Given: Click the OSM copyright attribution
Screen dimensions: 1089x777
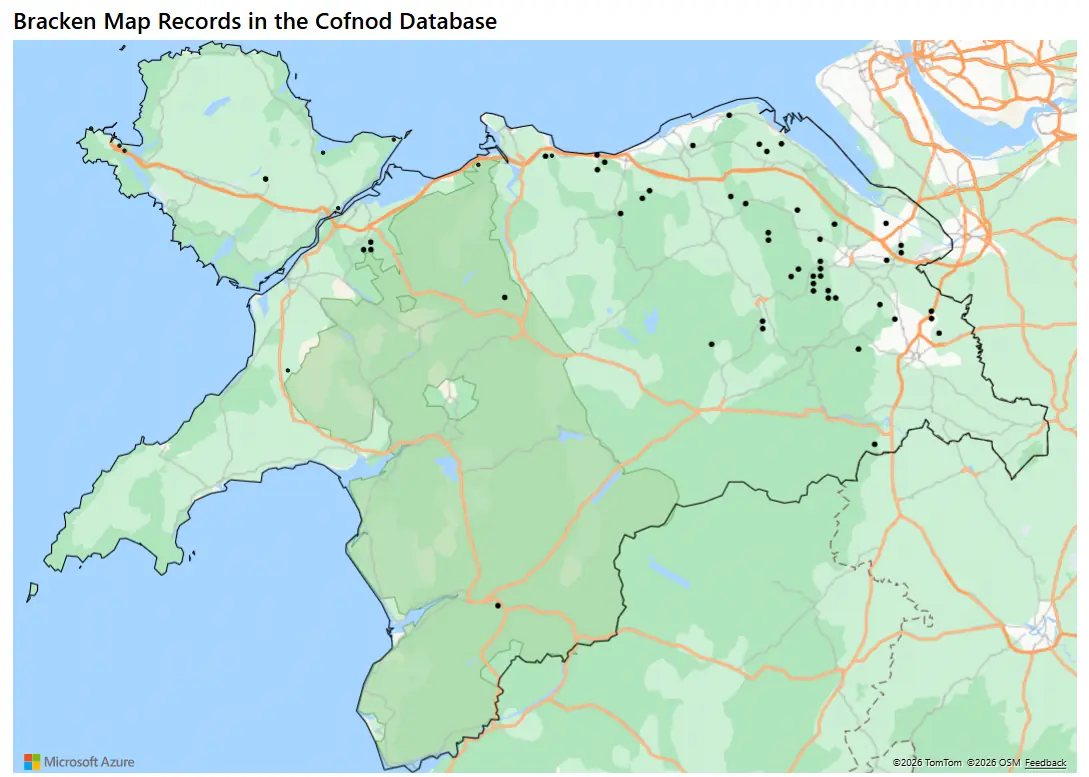Looking at the screenshot, I should click(993, 763).
